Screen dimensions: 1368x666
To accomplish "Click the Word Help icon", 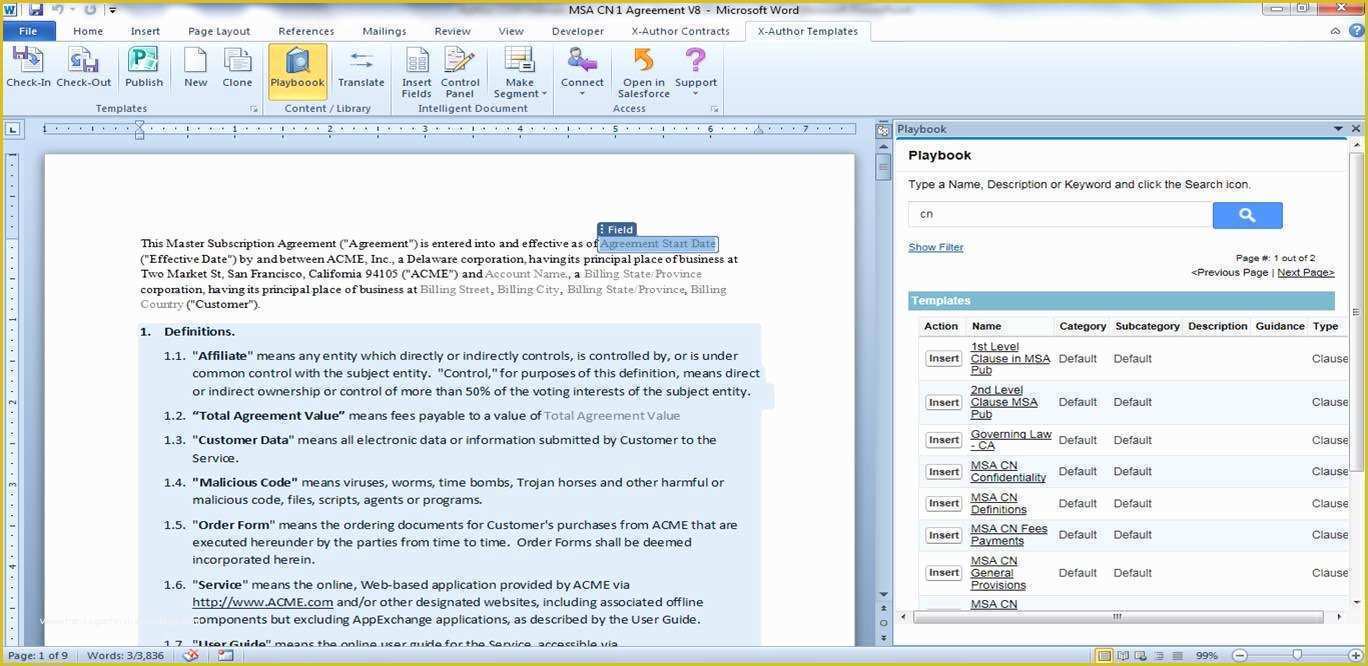I will (x=1355, y=31).
